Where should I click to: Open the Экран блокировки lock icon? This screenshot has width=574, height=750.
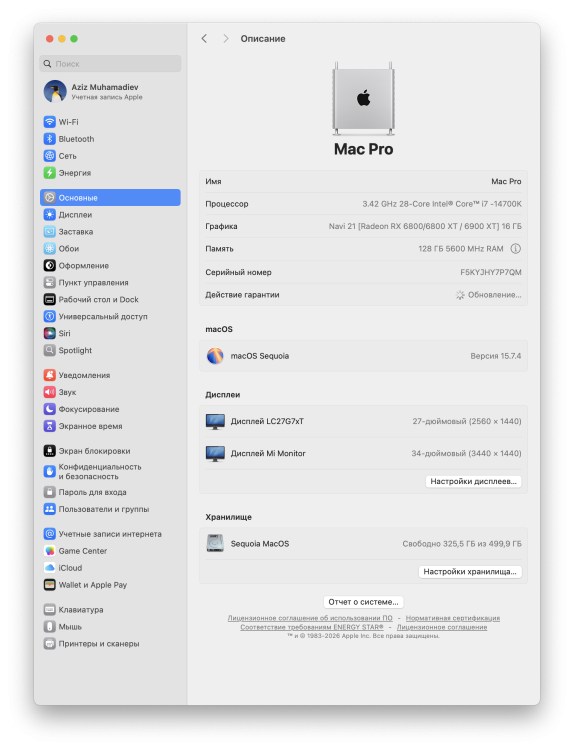point(50,451)
